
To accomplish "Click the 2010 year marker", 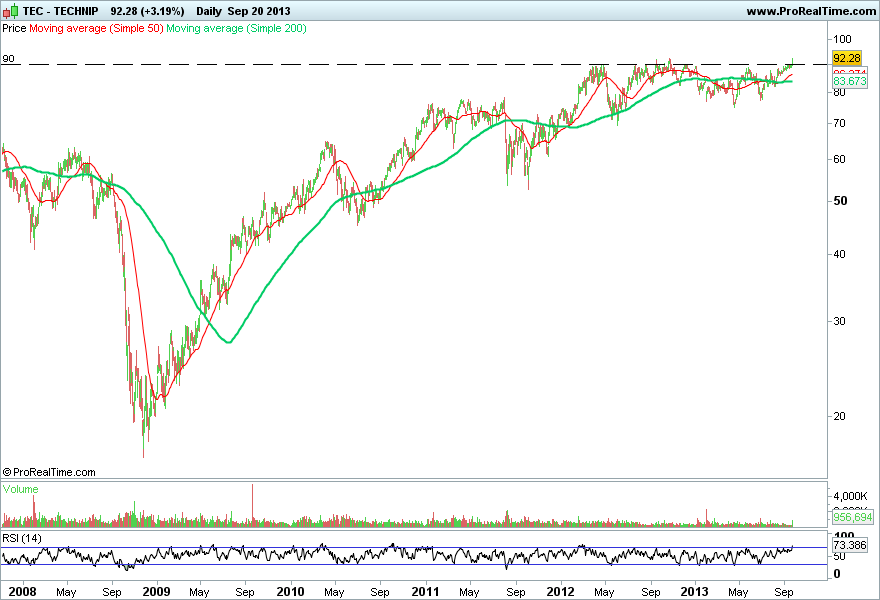I will [x=291, y=592].
